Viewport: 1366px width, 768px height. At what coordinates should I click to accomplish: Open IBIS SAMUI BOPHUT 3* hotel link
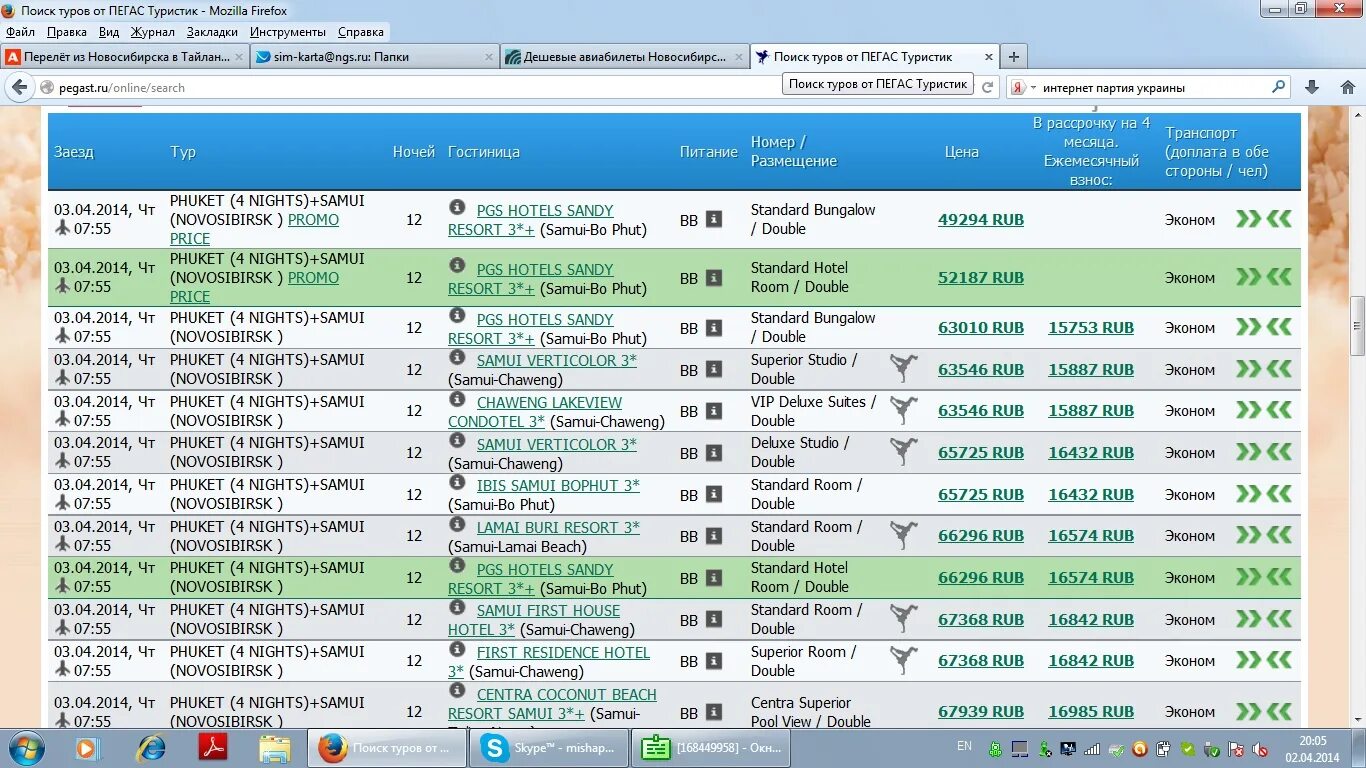click(558, 485)
